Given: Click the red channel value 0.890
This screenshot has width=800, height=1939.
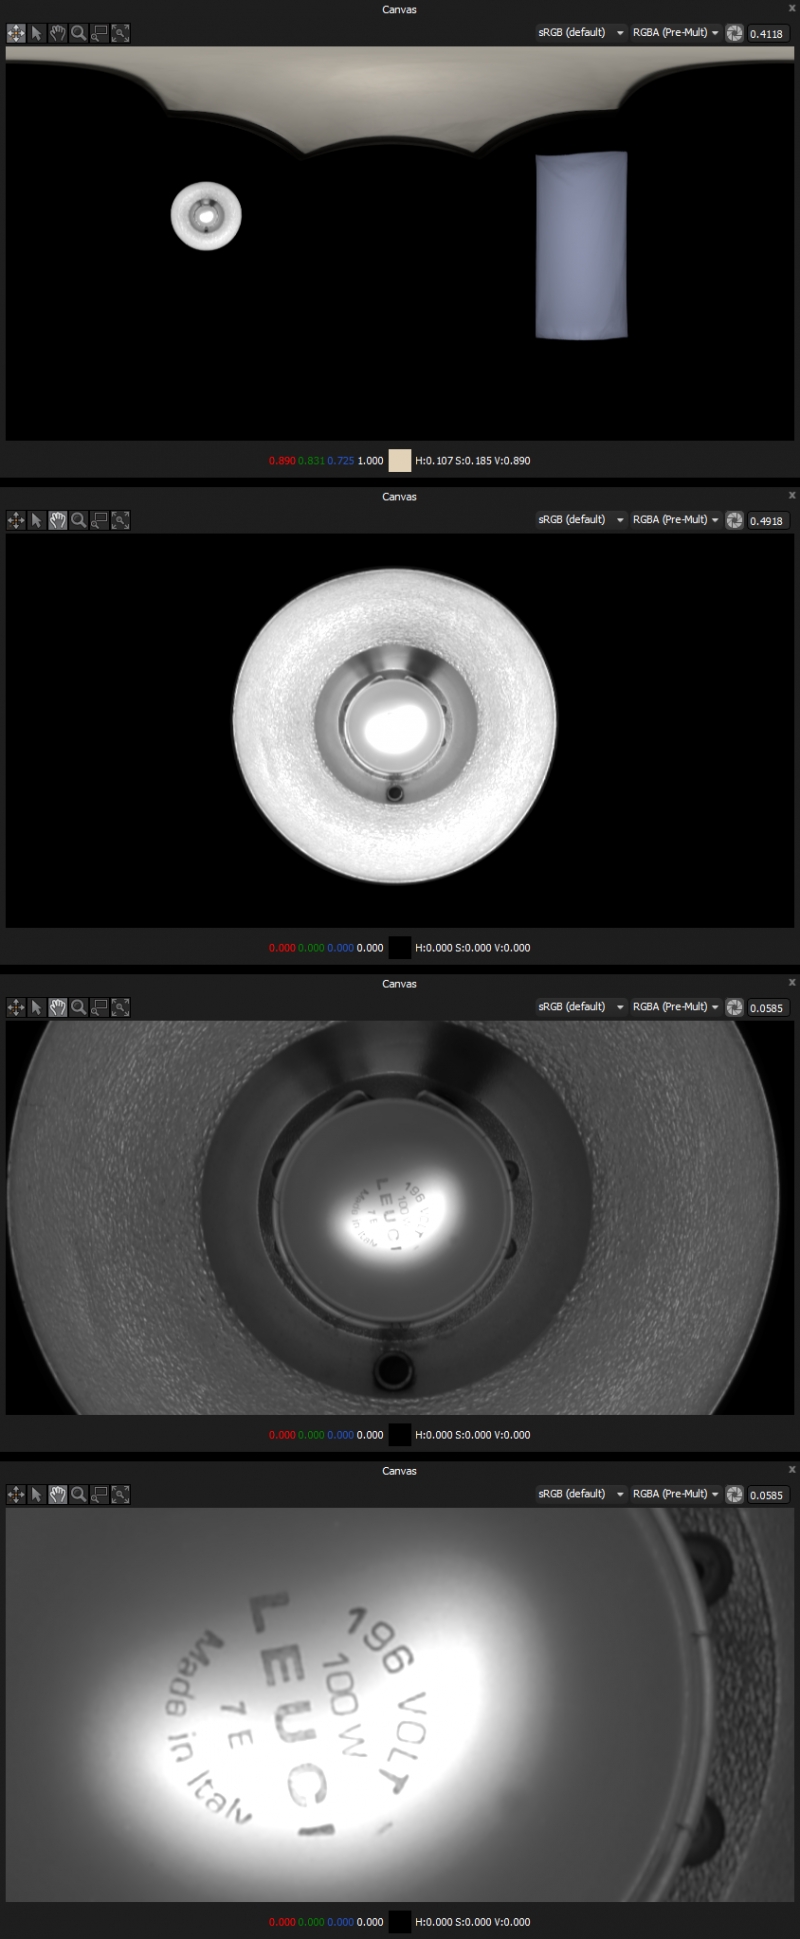Looking at the screenshot, I should click(x=282, y=461).
